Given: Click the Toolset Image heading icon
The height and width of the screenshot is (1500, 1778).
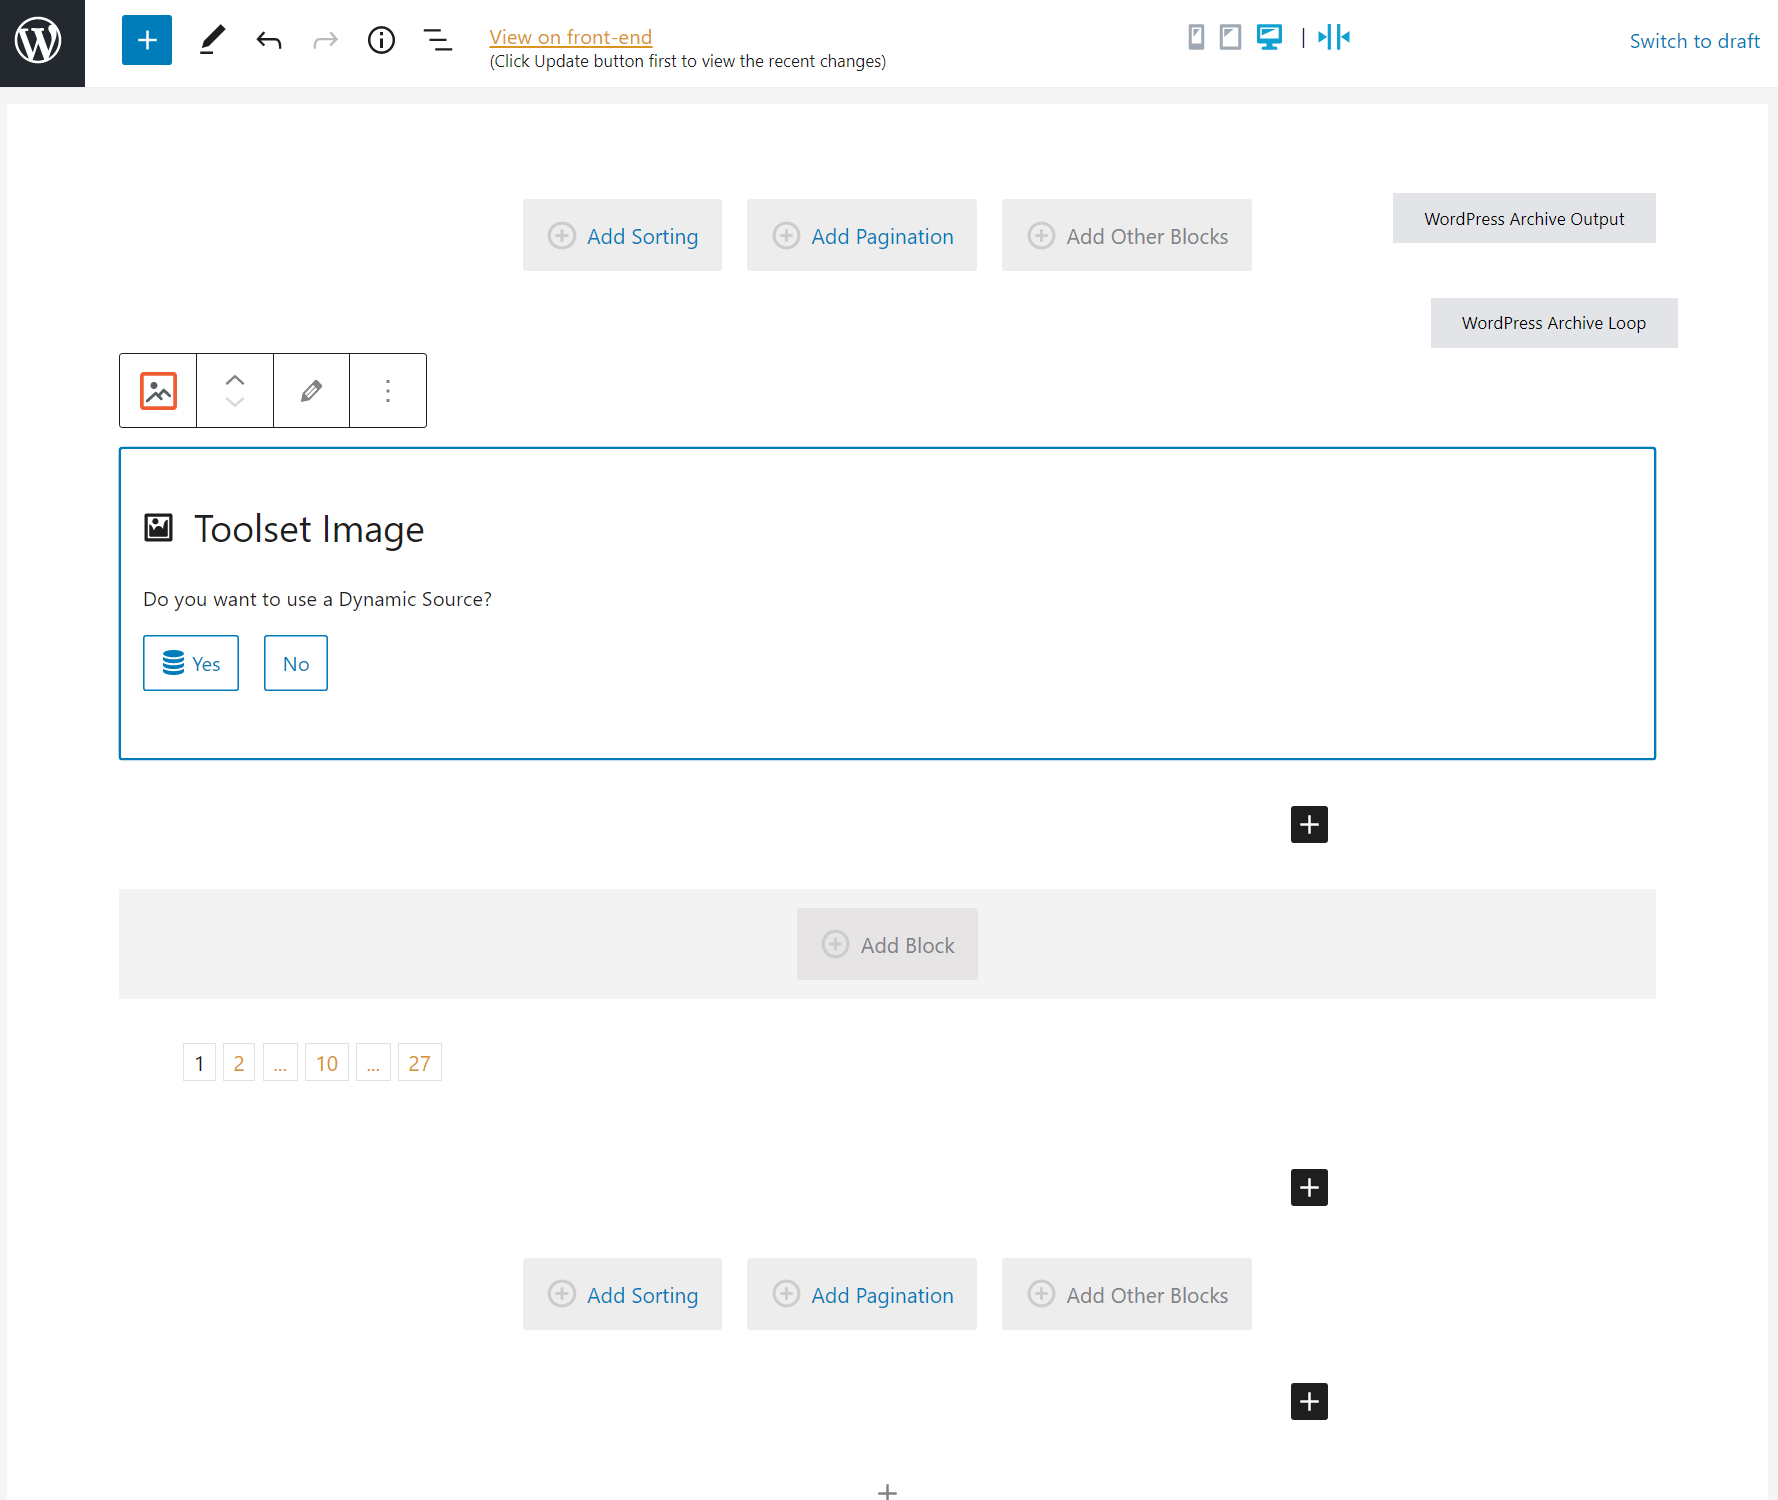Looking at the screenshot, I should coord(159,527).
